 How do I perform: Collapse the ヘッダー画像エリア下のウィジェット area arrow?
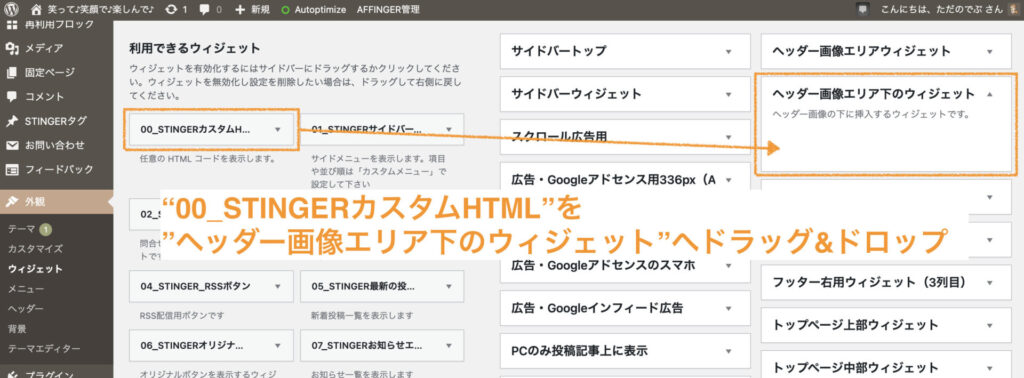(x=989, y=94)
